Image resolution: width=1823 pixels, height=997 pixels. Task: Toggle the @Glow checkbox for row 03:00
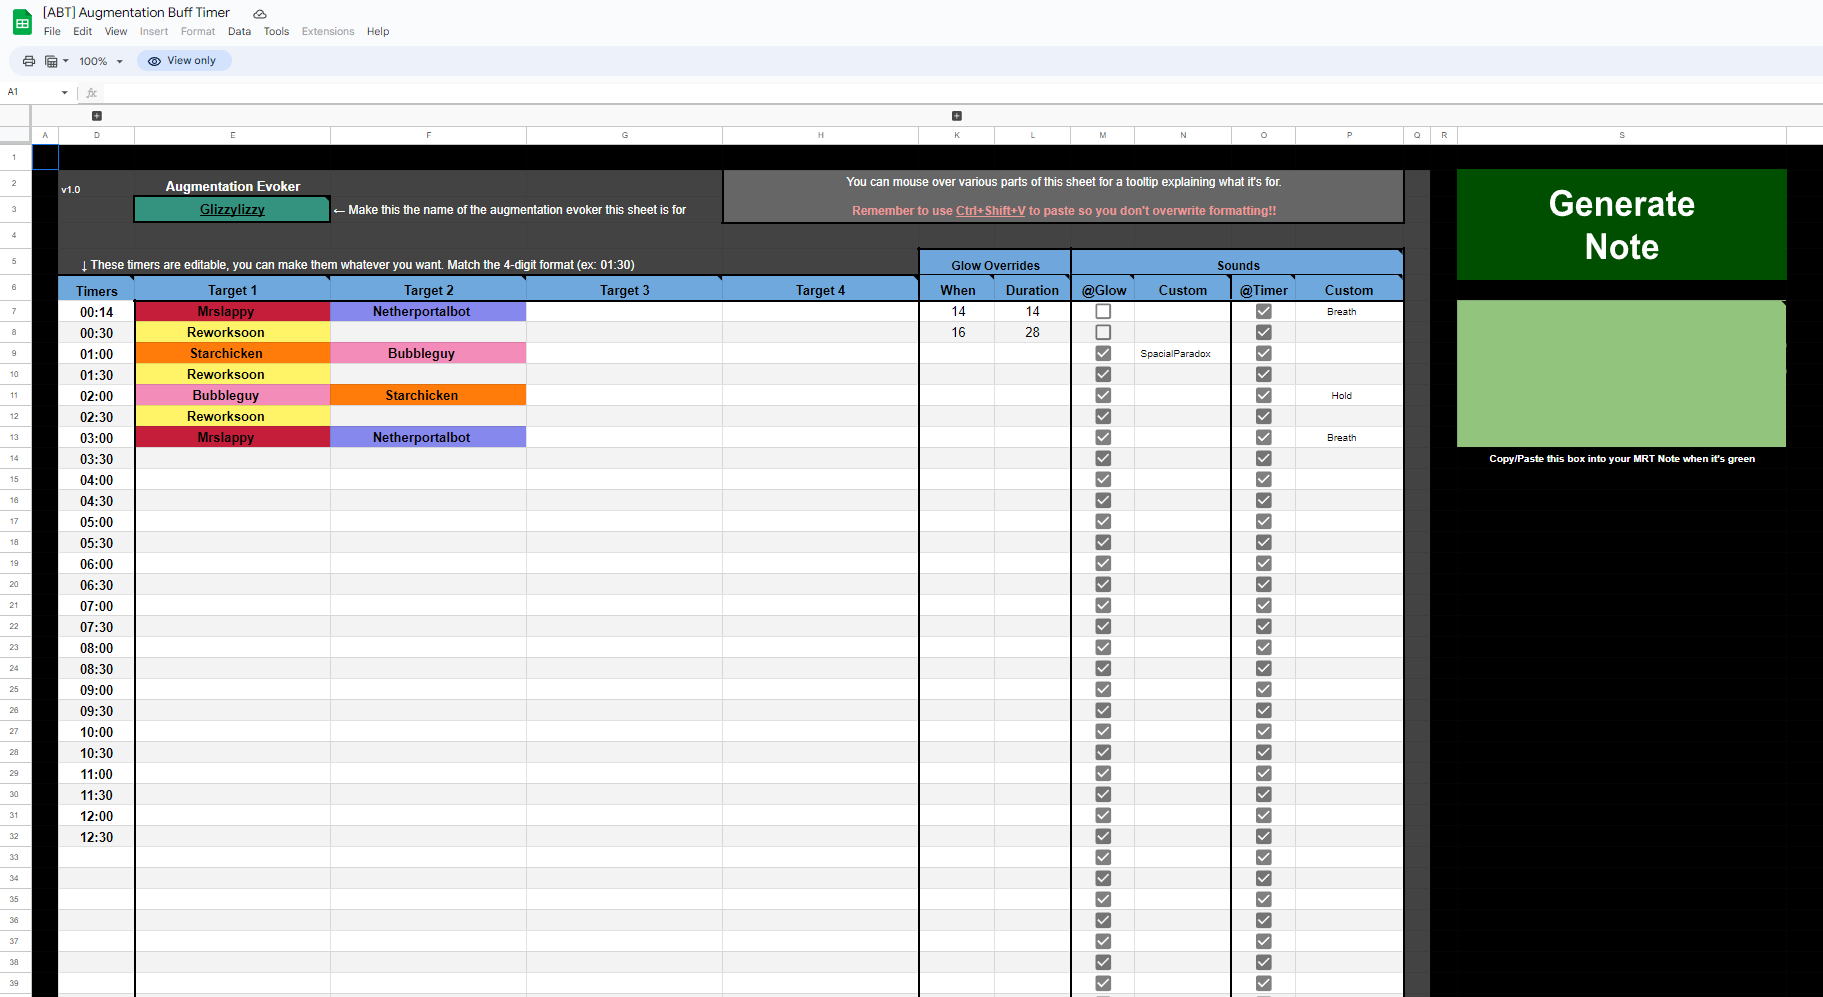pyautogui.click(x=1103, y=437)
